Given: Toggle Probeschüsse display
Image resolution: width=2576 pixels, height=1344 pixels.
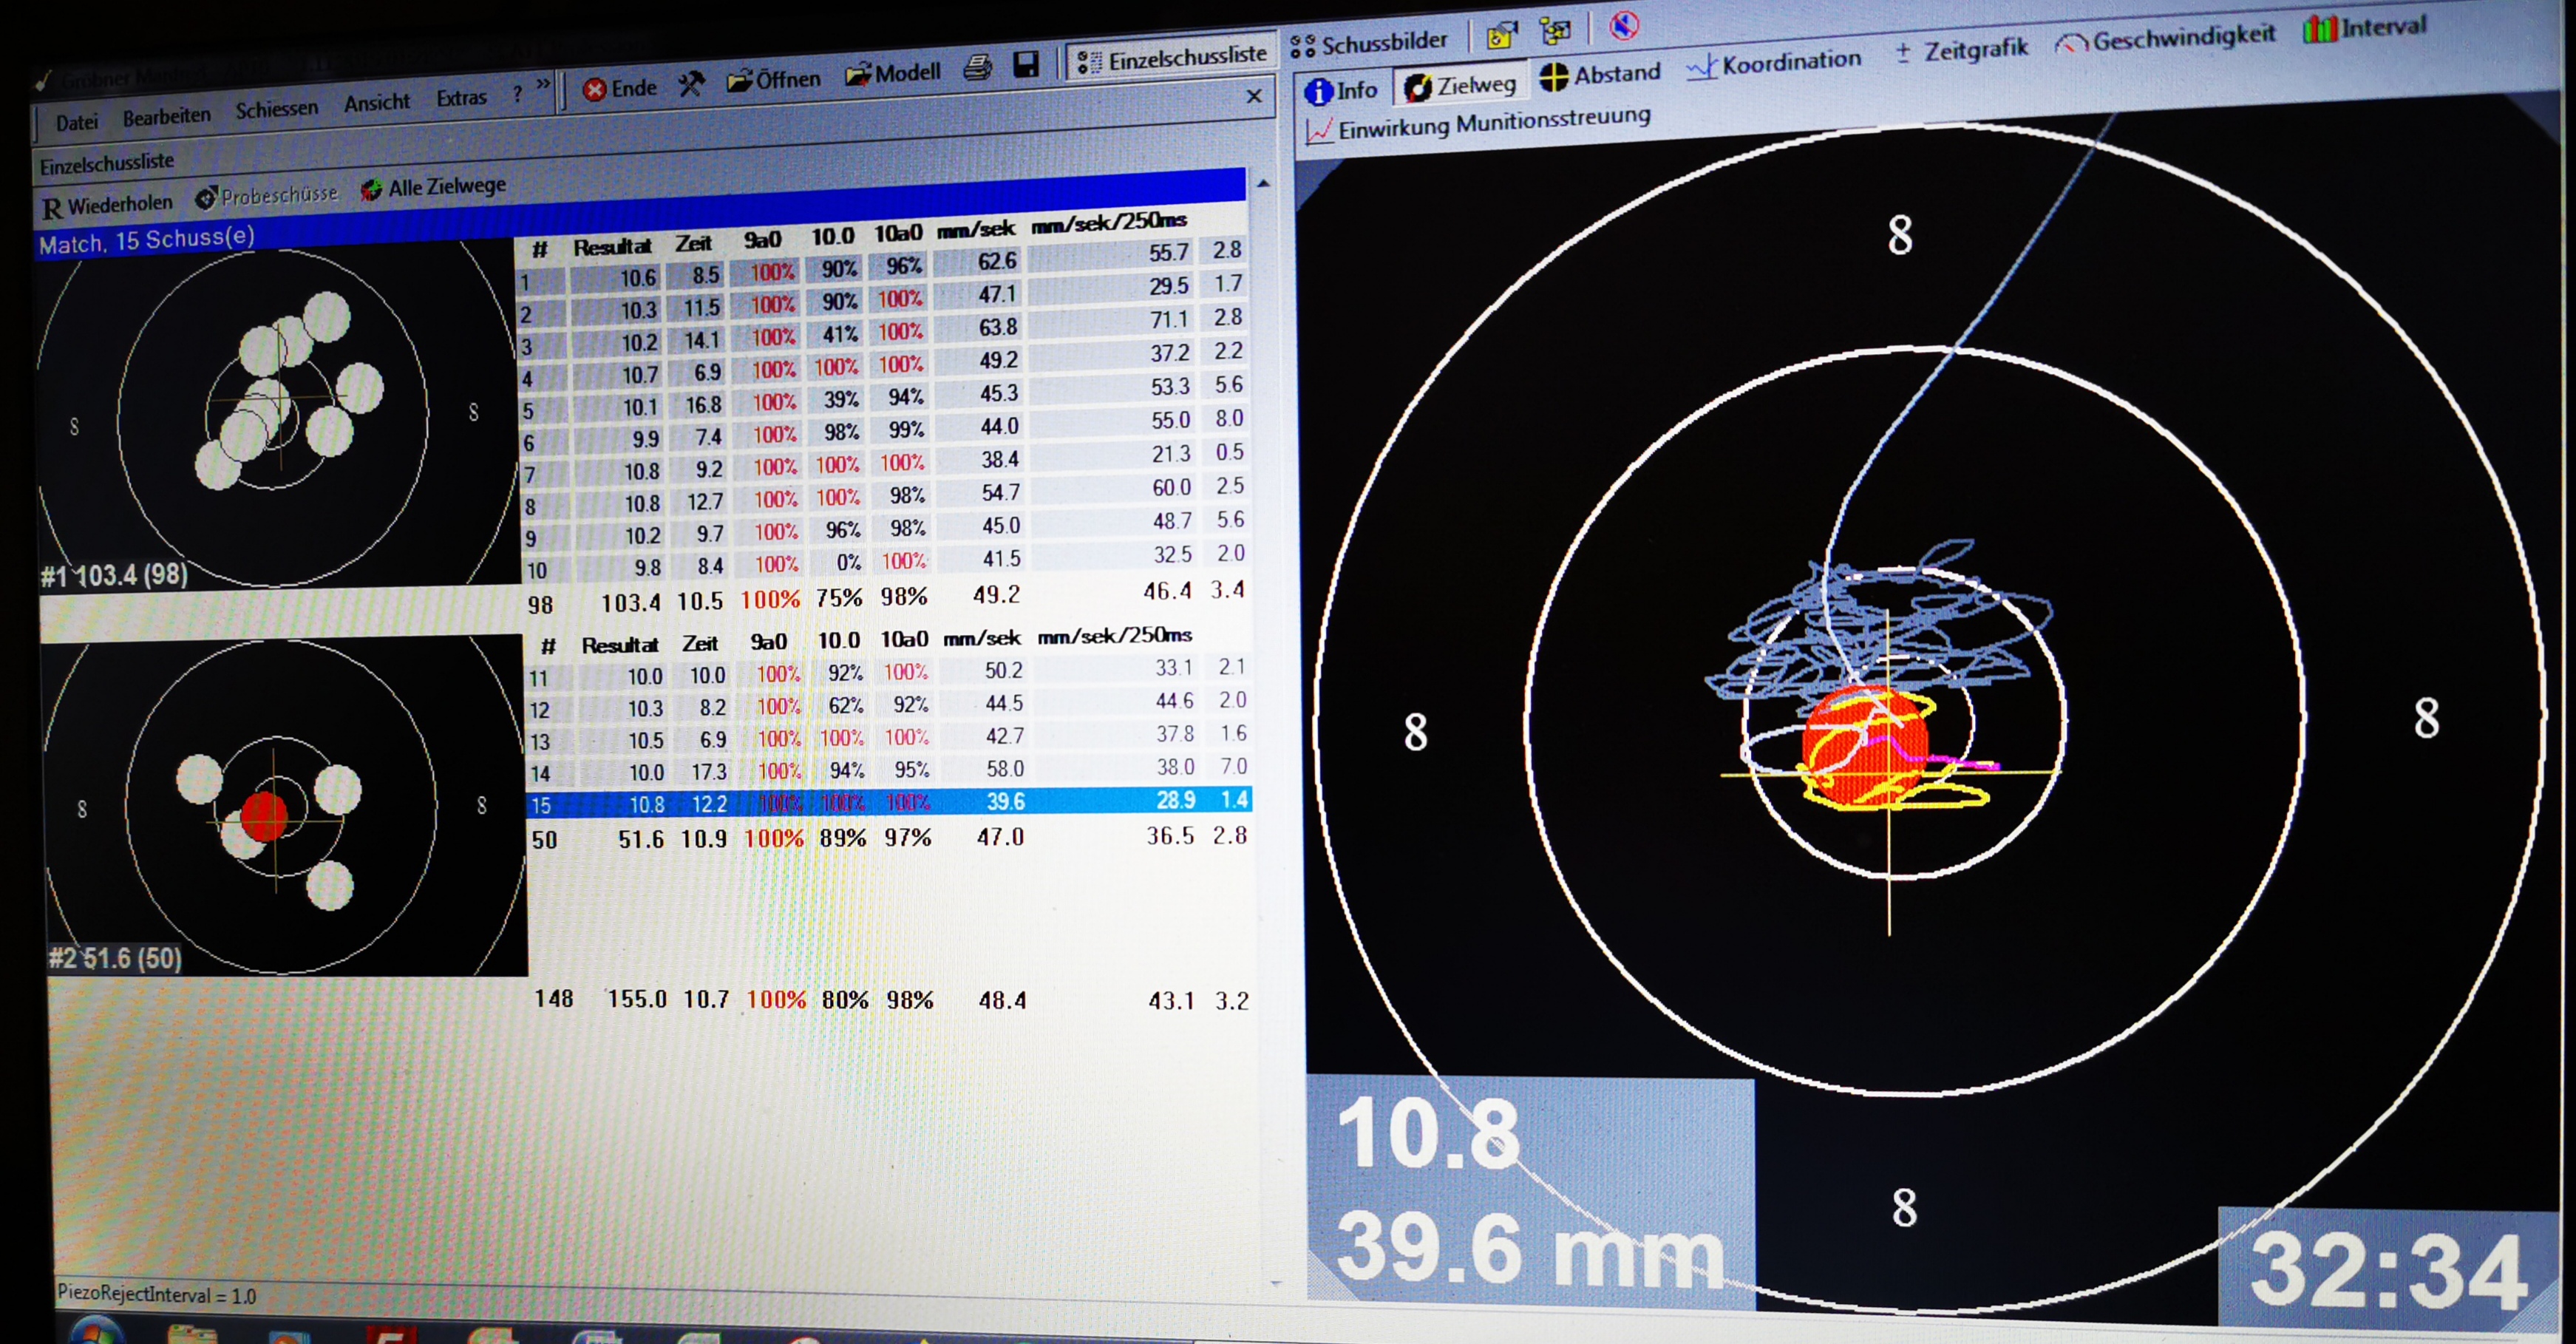Looking at the screenshot, I should tap(266, 196).
